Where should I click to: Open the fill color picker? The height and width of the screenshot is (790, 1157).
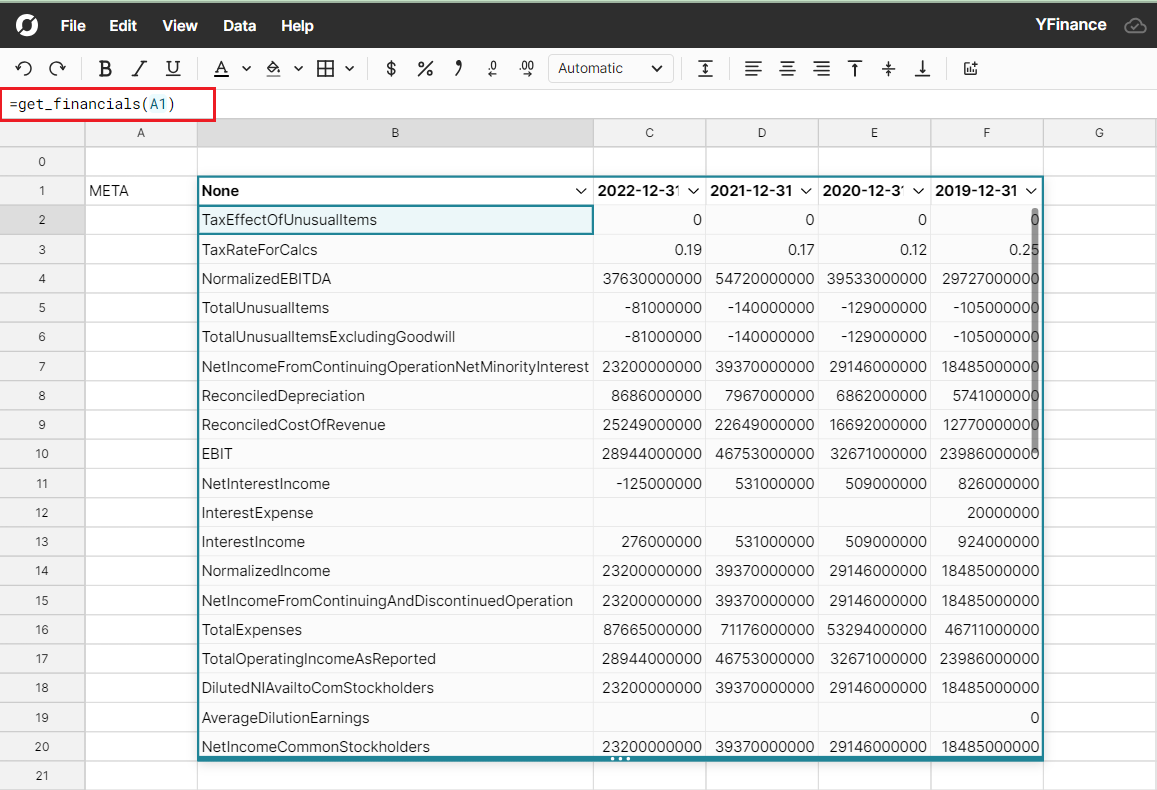coord(277,68)
